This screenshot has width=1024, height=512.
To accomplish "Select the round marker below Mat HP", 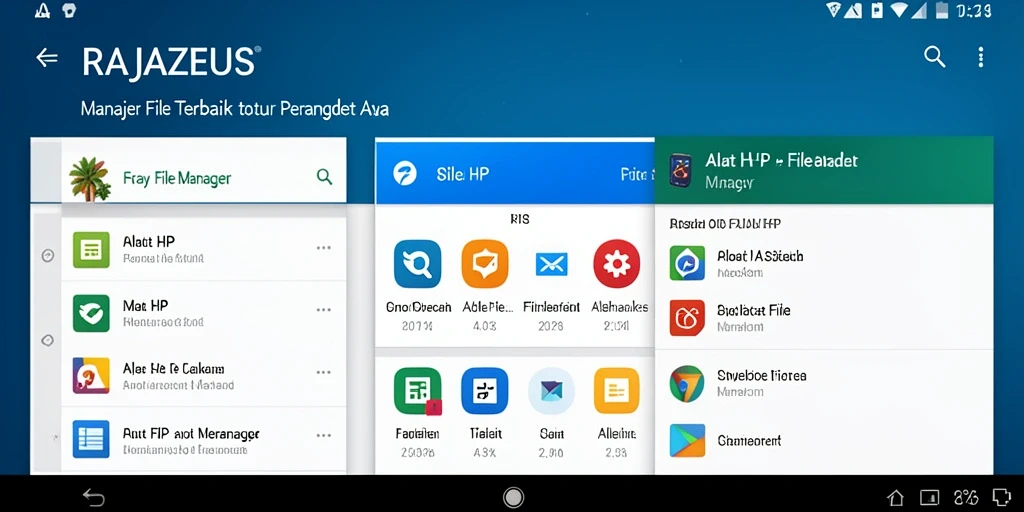I will (x=48, y=340).
